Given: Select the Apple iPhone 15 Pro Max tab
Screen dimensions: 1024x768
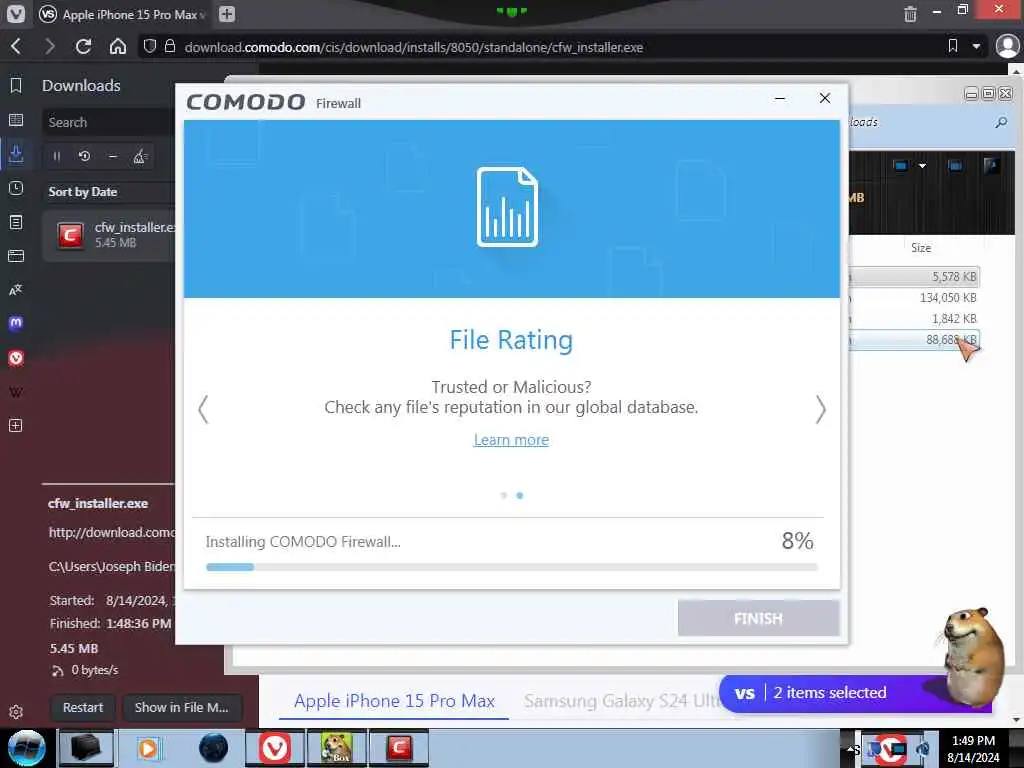Looking at the screenshot, I should tap(394, 701).
